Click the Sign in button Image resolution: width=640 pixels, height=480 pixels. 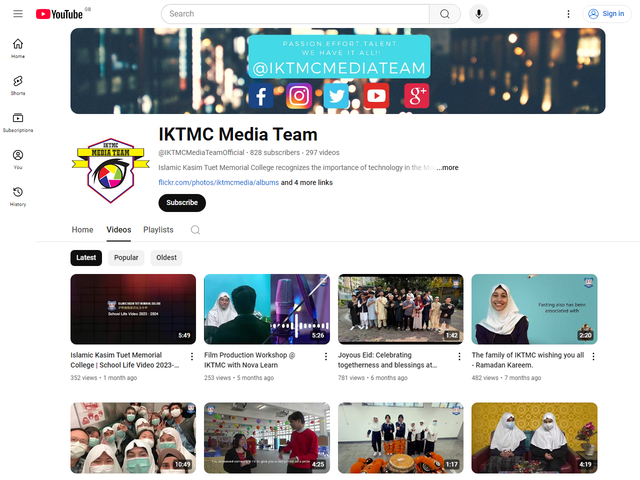[606, 14]
